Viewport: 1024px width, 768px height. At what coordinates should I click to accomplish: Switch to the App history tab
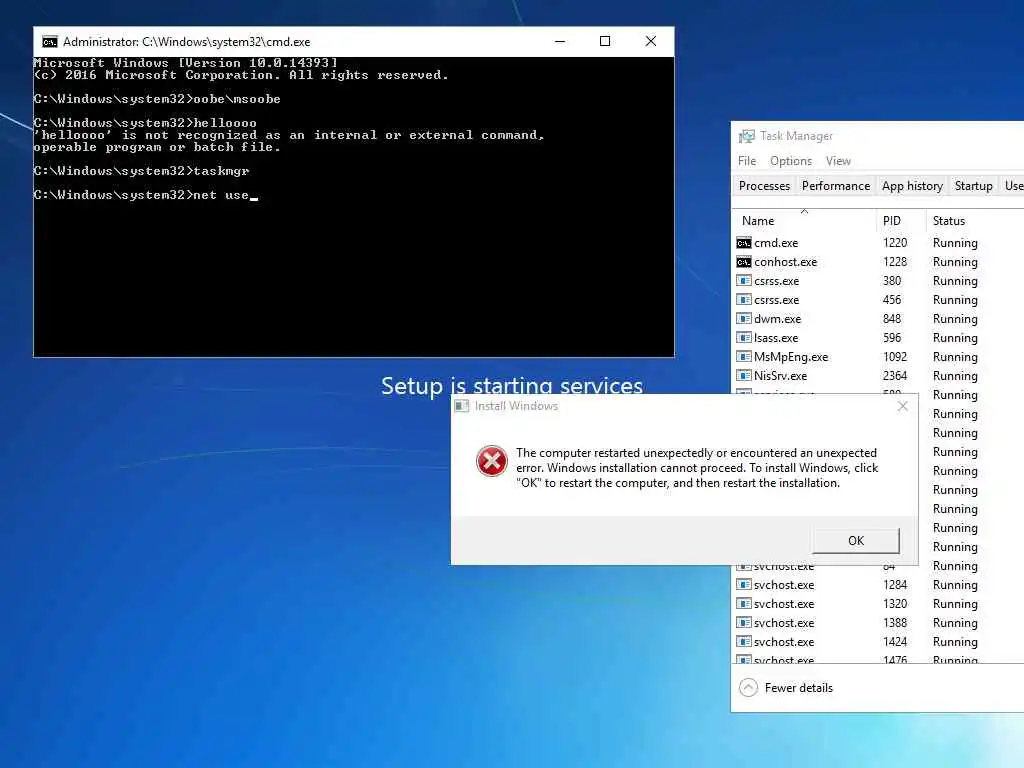[912, 186]
